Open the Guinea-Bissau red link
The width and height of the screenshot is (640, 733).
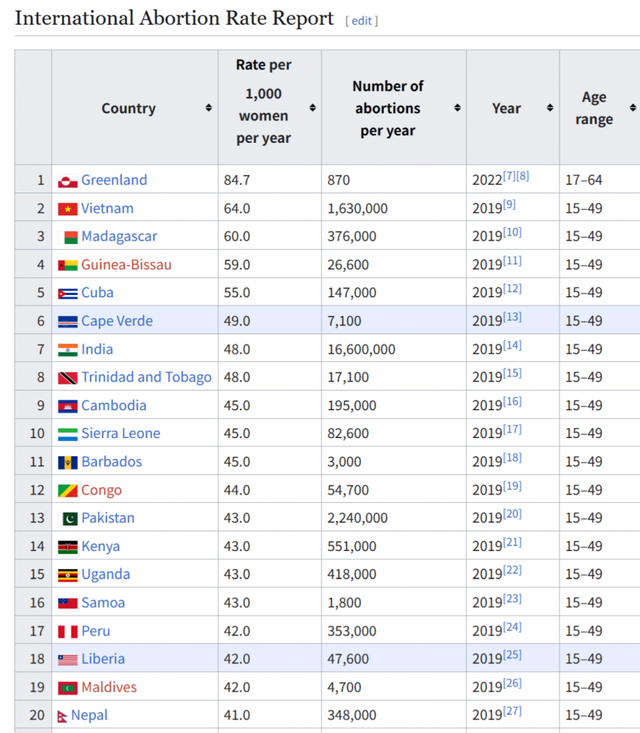(126, 265)
